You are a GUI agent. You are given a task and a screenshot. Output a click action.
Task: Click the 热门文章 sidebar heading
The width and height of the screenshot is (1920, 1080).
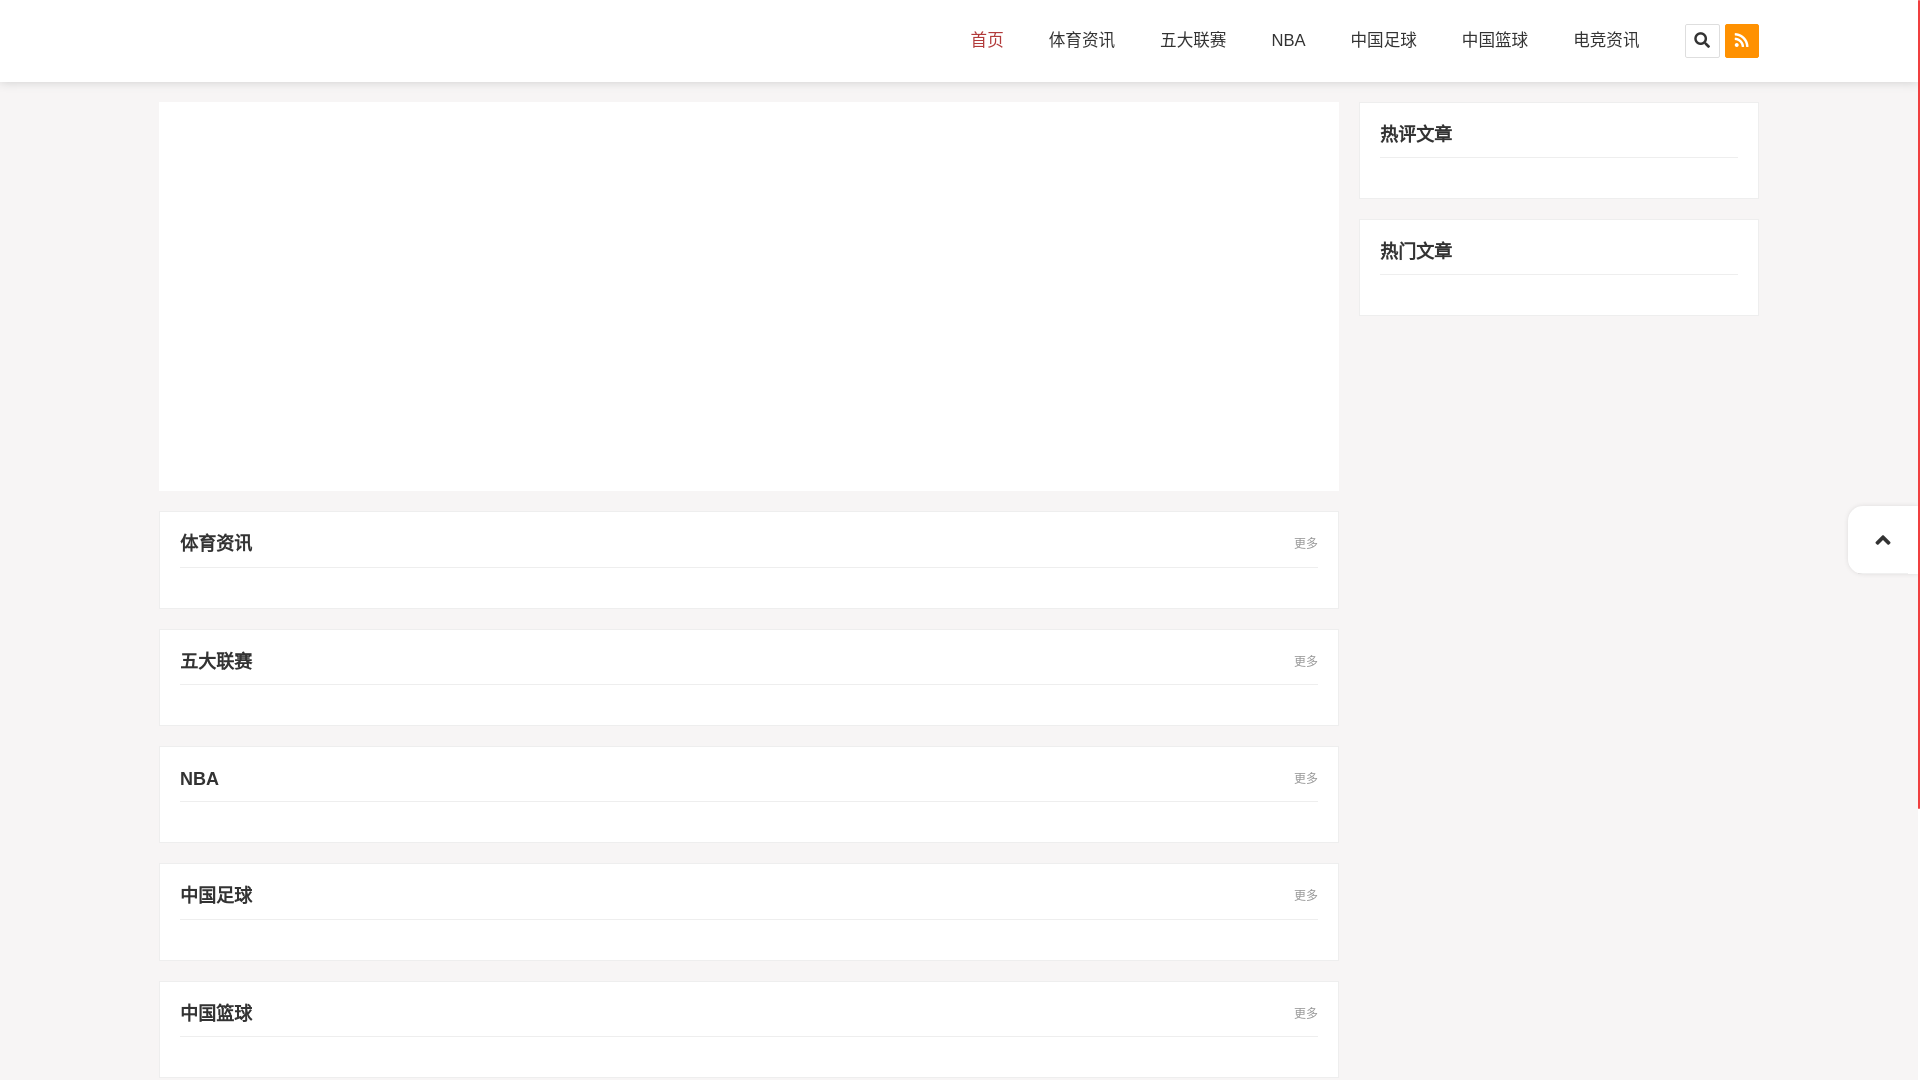tap(1415, 251)
